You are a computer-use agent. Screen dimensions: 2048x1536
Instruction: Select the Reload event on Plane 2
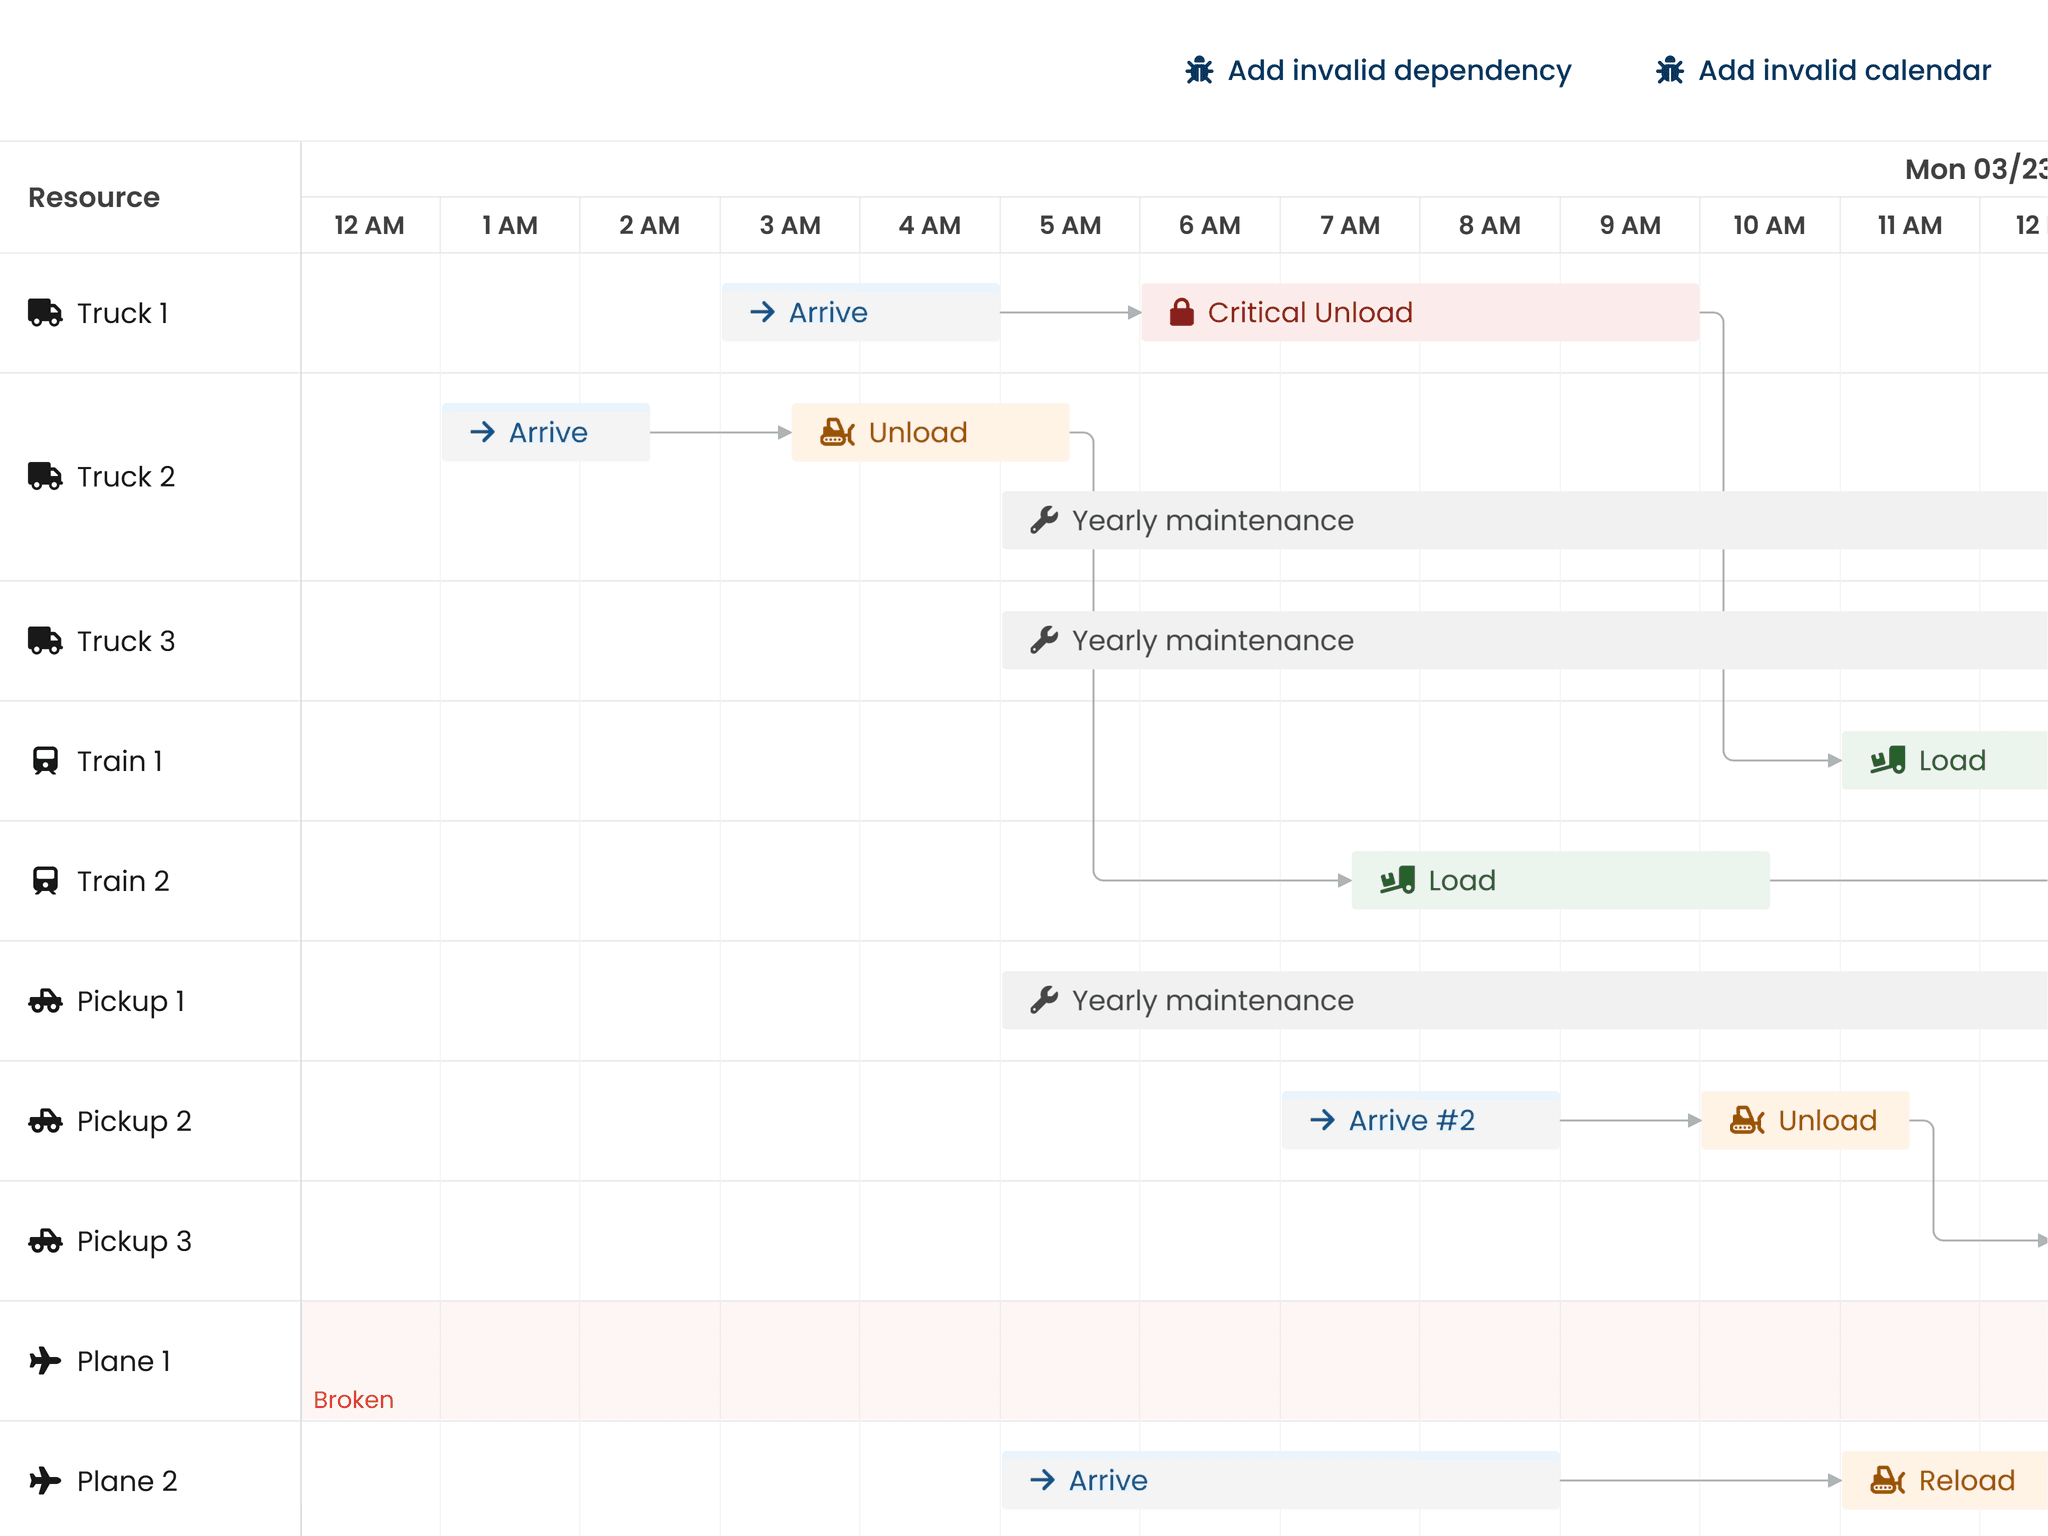point(1940,1480)
